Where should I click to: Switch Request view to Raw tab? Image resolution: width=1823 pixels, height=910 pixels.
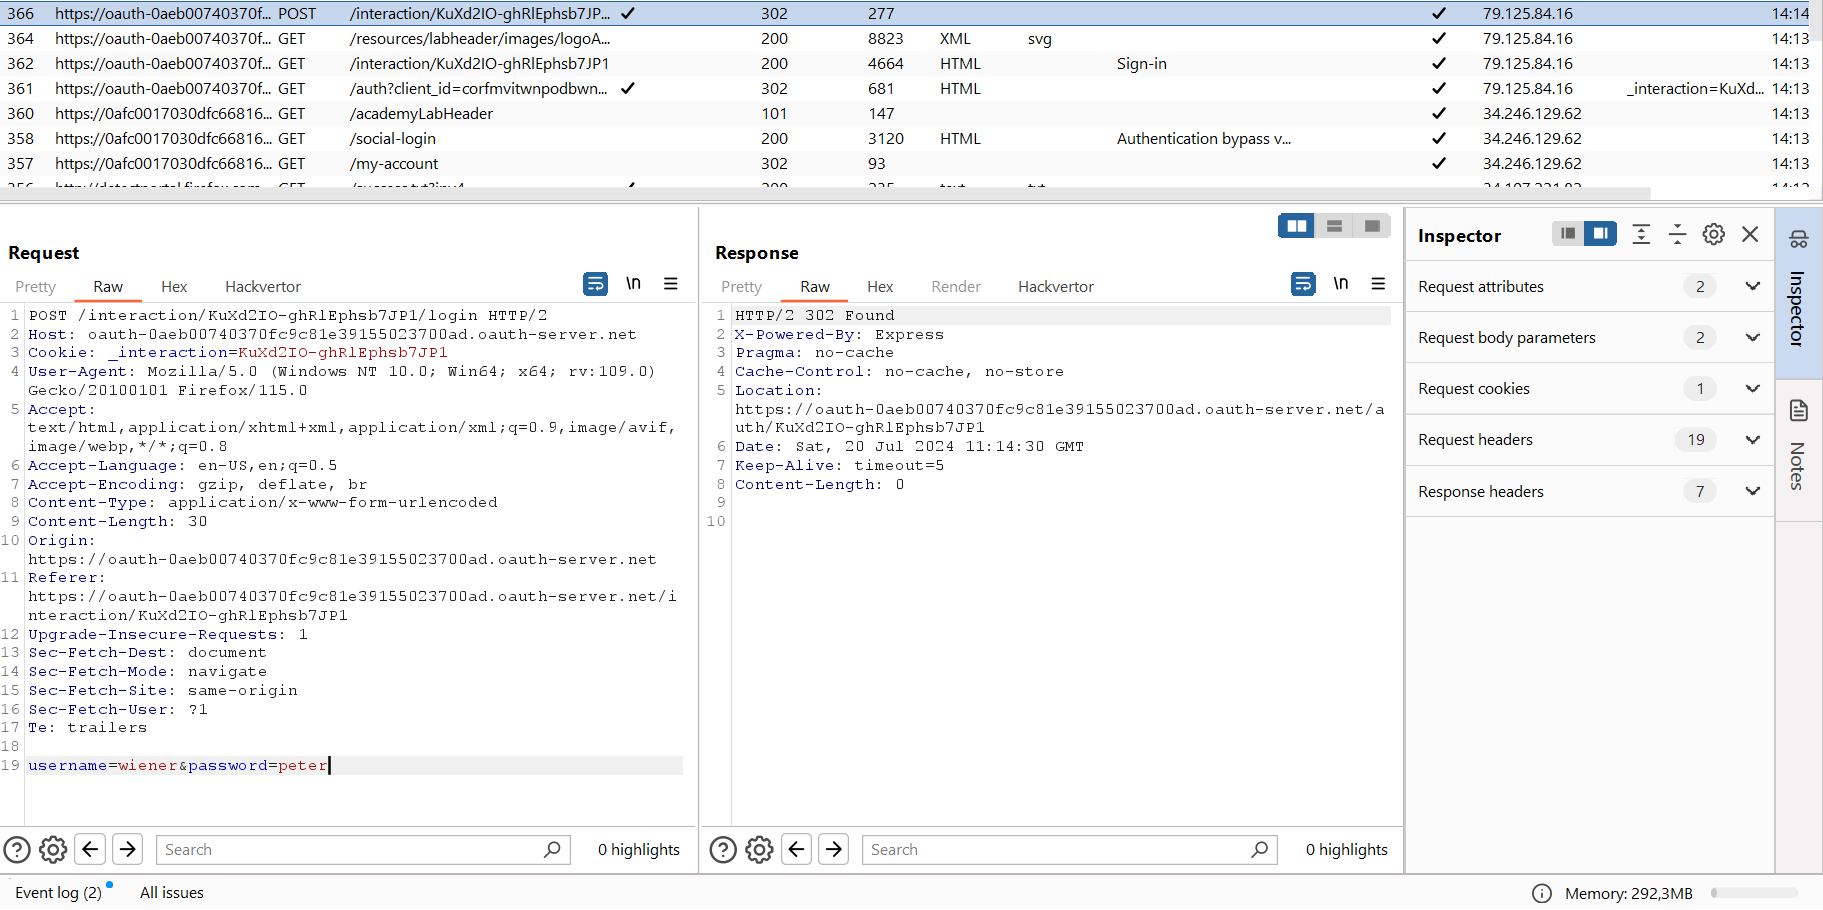108,287
